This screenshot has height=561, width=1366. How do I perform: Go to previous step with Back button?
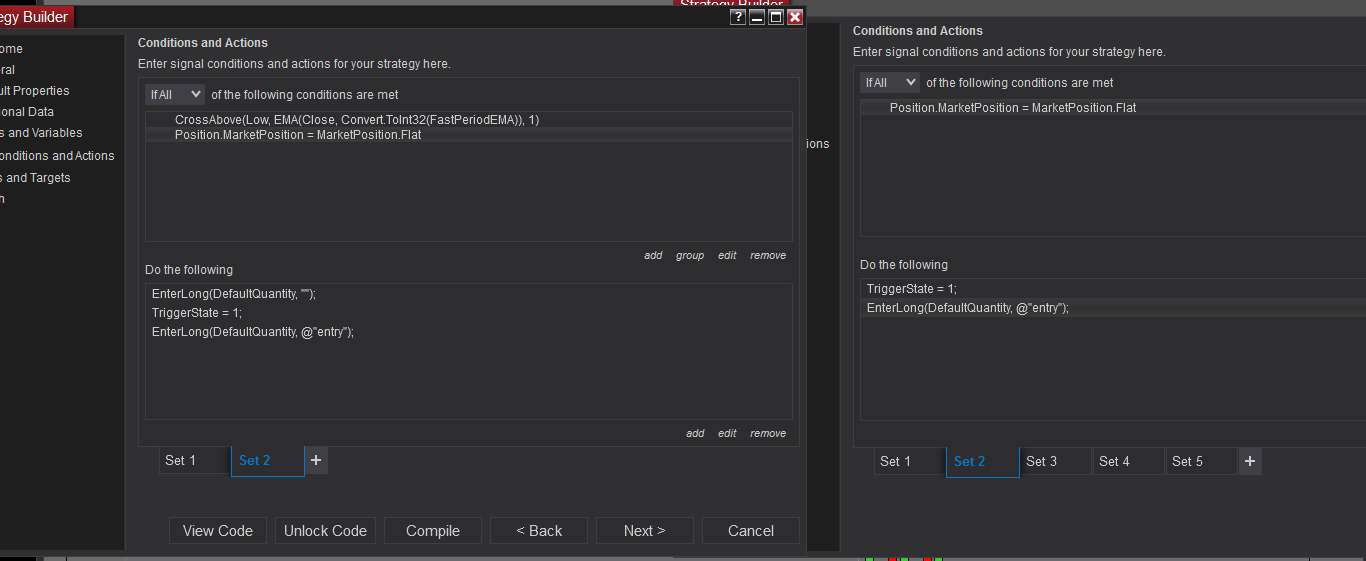pos(539,531)
